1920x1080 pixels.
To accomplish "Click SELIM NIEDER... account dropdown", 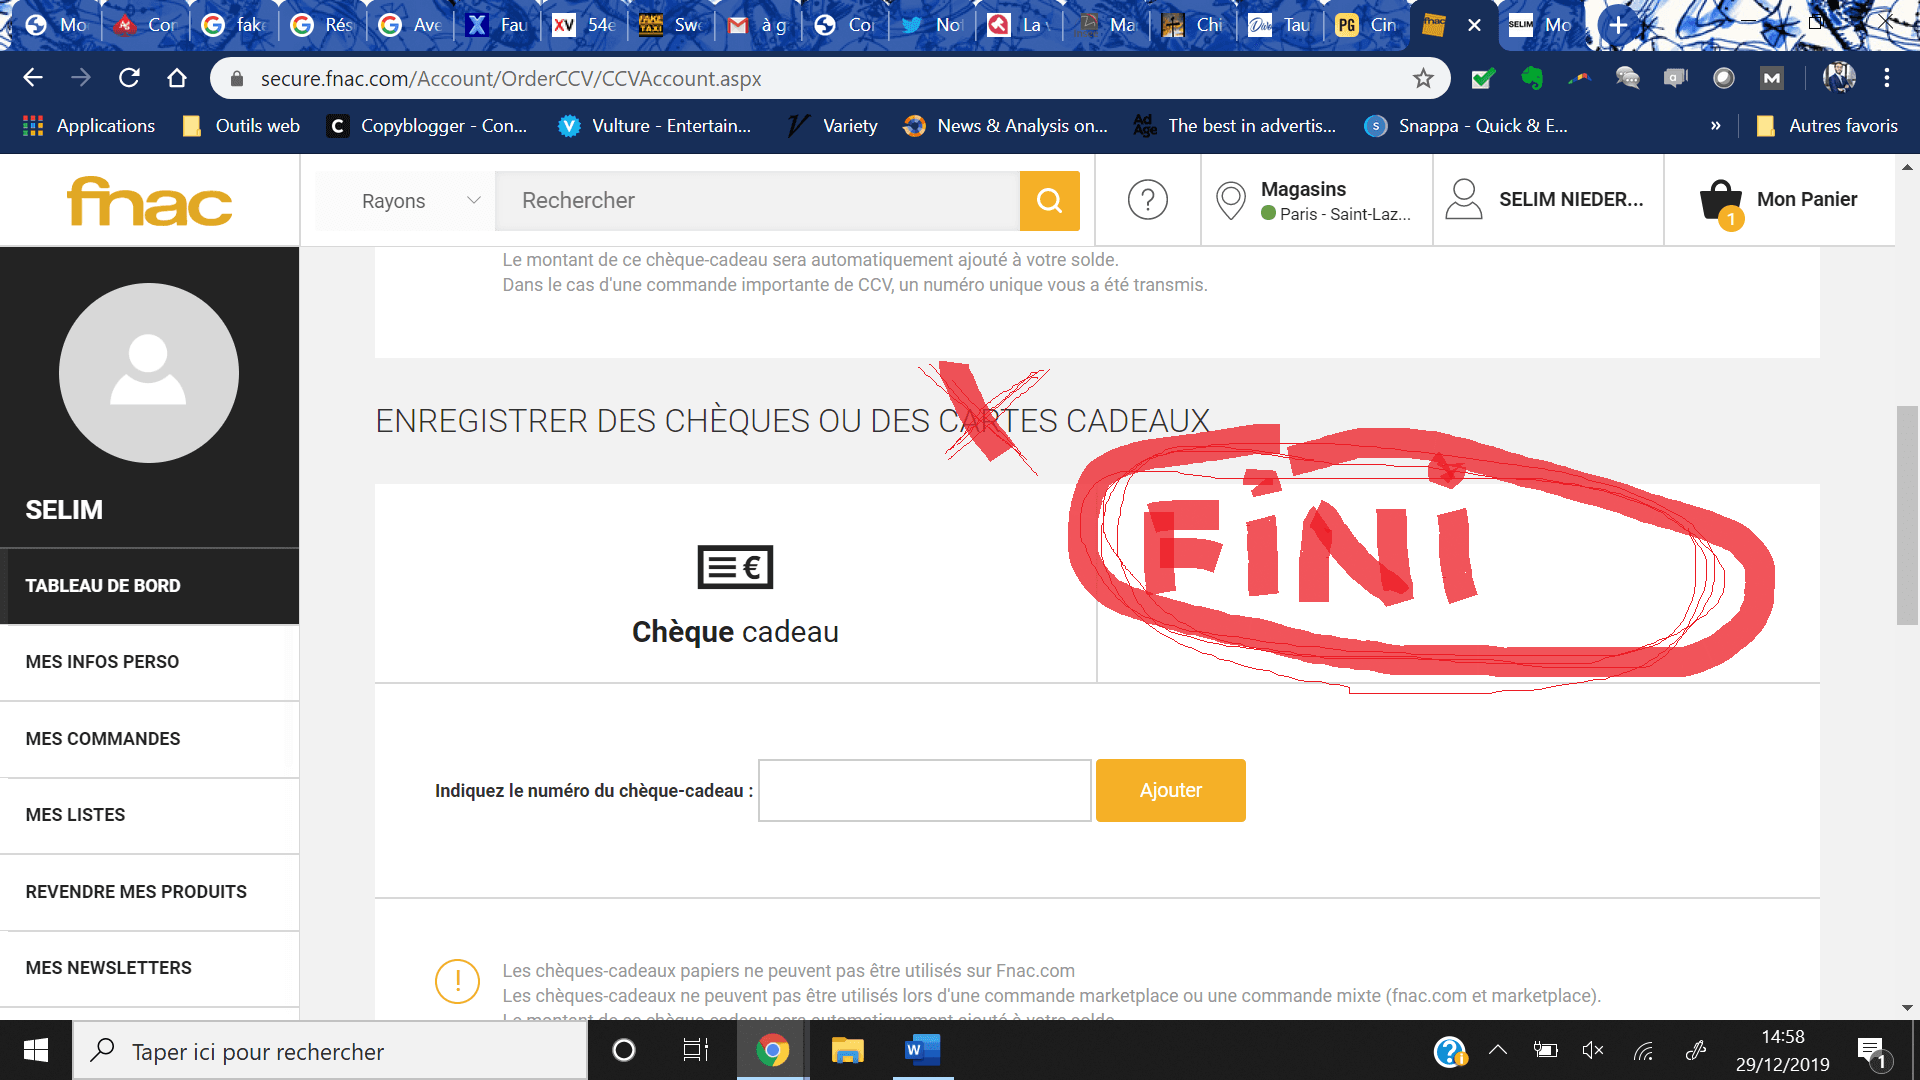I will tap(1569, 199).
